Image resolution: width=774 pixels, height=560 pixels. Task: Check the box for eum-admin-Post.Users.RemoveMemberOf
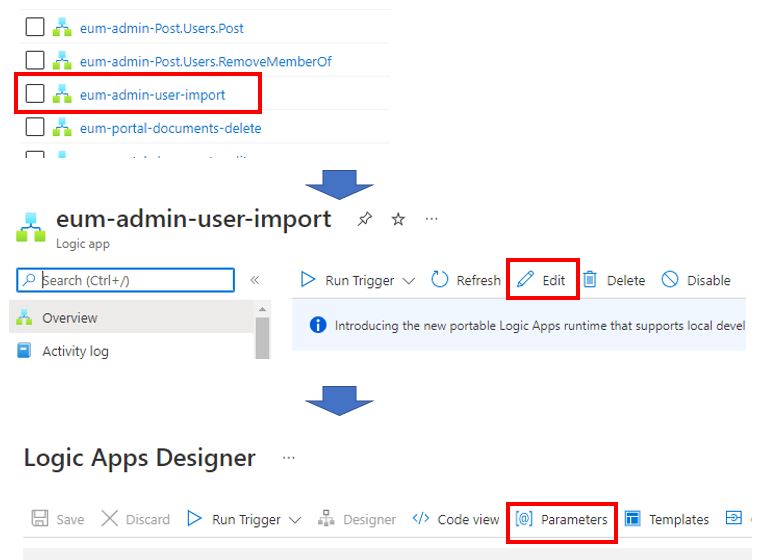coord(35,60)
